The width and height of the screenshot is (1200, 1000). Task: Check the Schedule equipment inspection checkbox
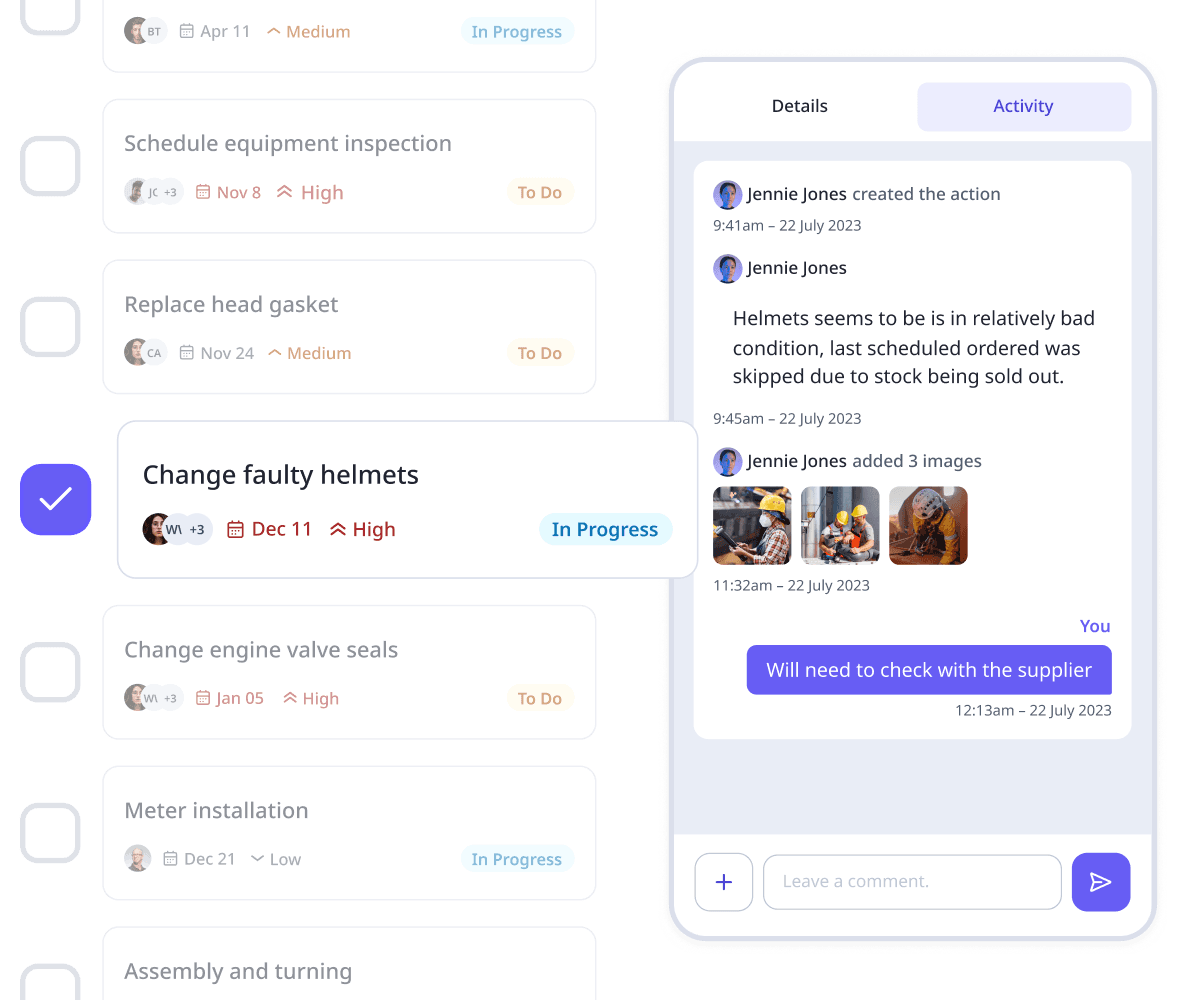coord(50,166)
